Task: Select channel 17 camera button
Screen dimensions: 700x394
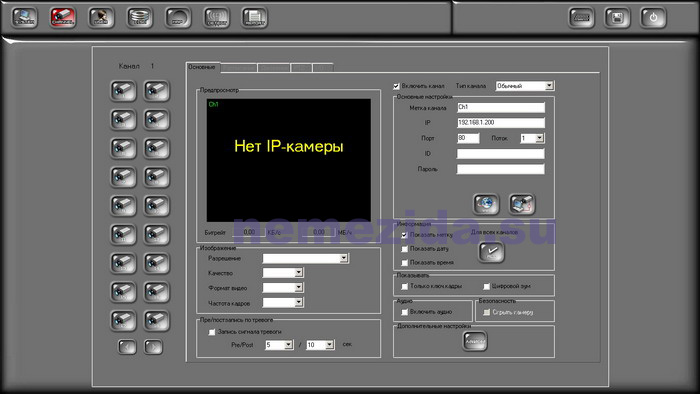Action: click(123, 320)
